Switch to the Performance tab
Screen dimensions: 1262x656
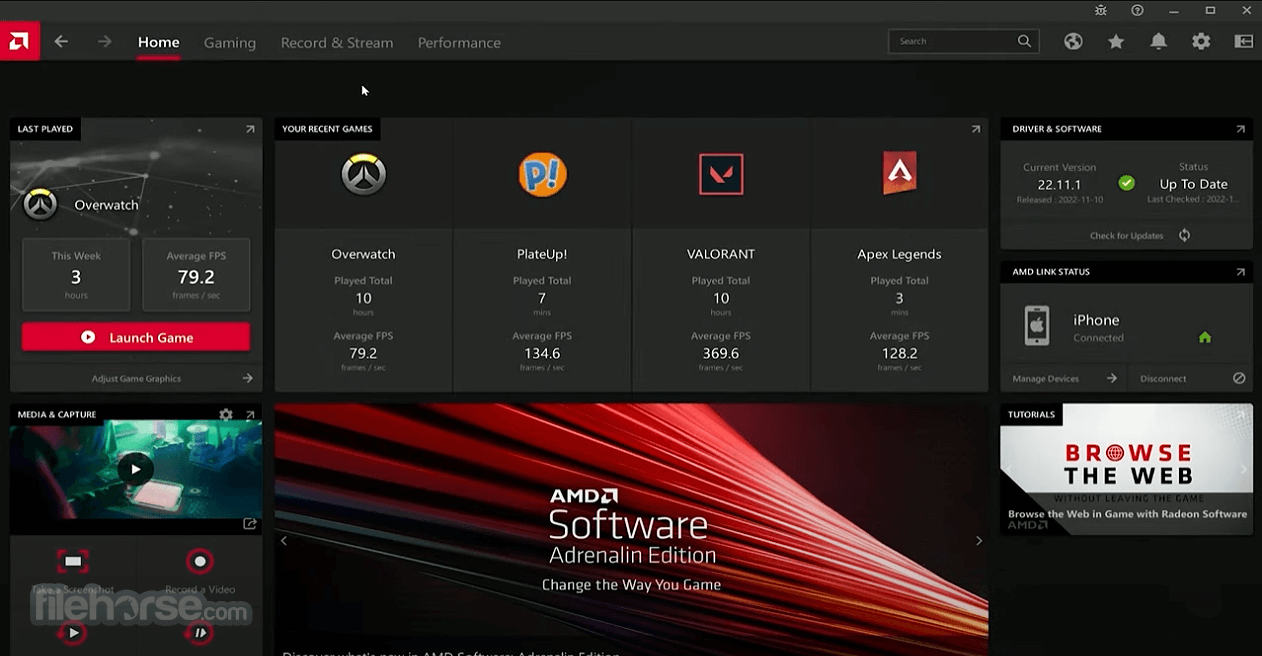(x=459, y=42)
